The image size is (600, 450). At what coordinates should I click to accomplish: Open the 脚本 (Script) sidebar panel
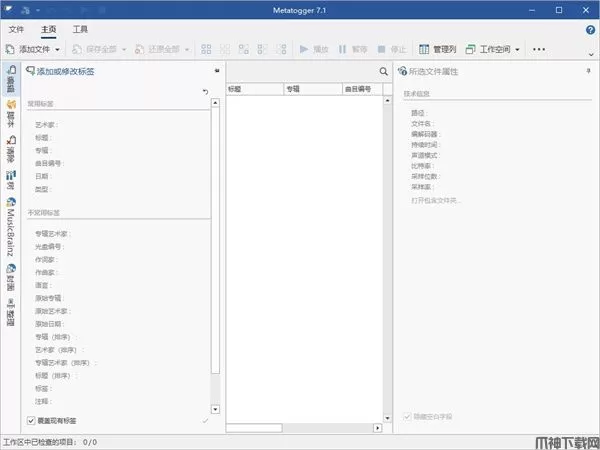[10, 116]
